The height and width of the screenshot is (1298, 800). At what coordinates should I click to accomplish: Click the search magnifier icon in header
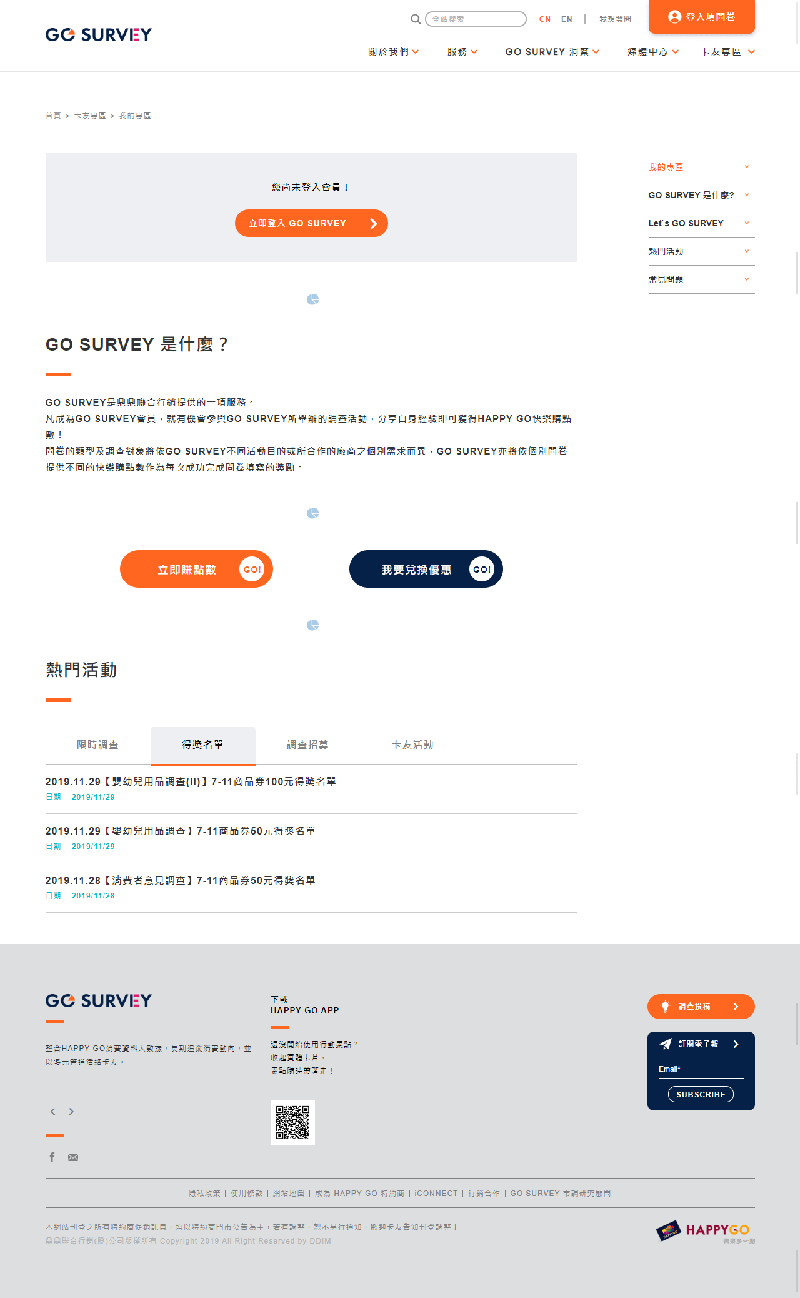coord(415,19)
